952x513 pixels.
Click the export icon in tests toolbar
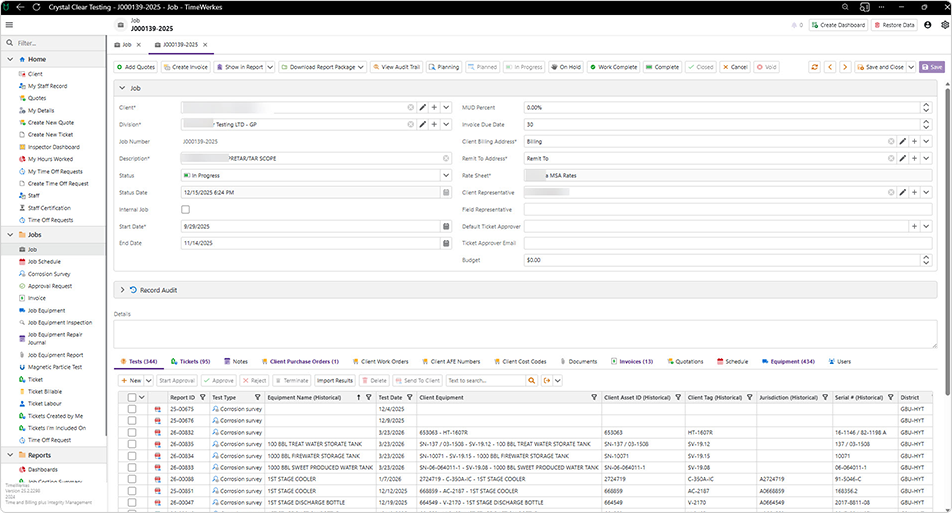[x=546, y=381]
